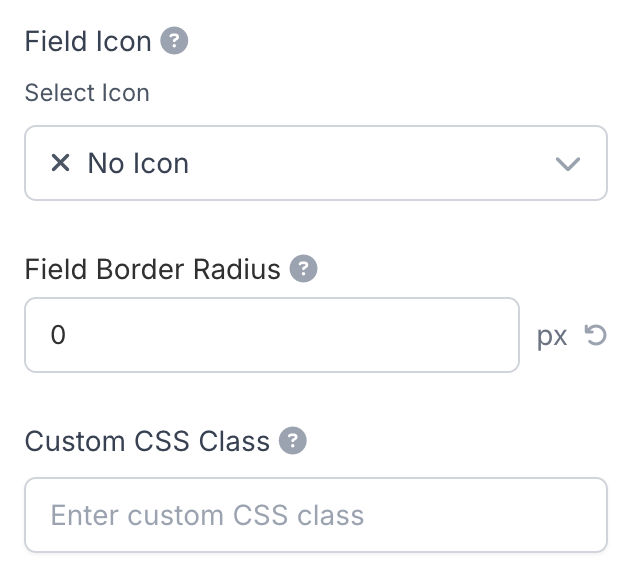The image size is (632, 574).
Task: Expand the Select Icon dropdown chevron
Action: coord(567,164)
